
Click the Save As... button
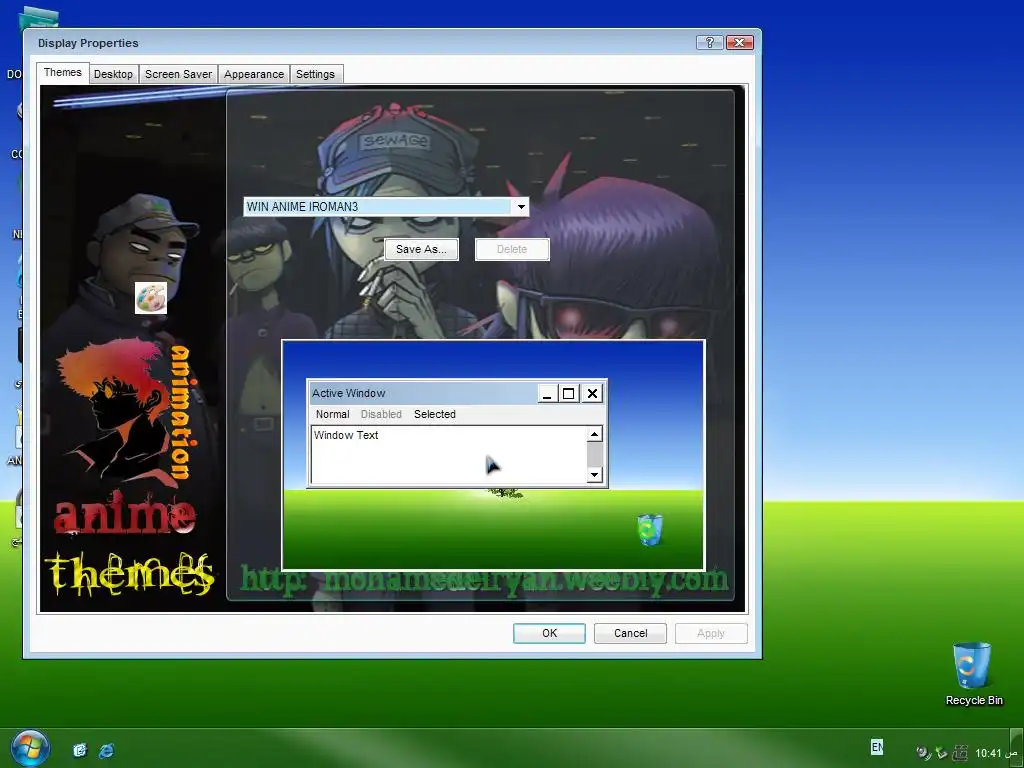(x=421, y=249)
